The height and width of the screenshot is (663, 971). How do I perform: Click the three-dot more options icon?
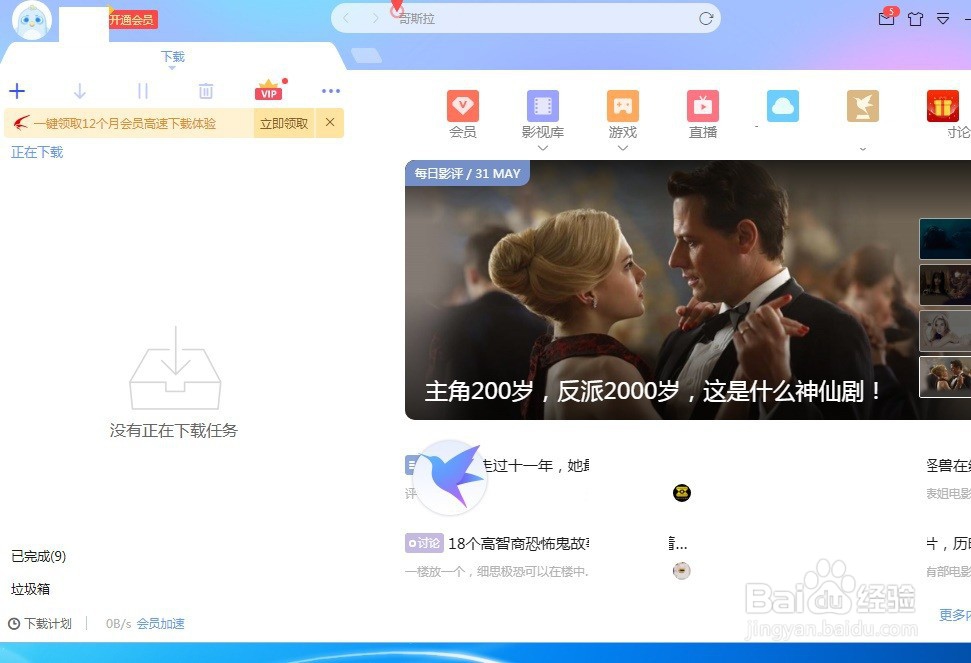point(330,91)
